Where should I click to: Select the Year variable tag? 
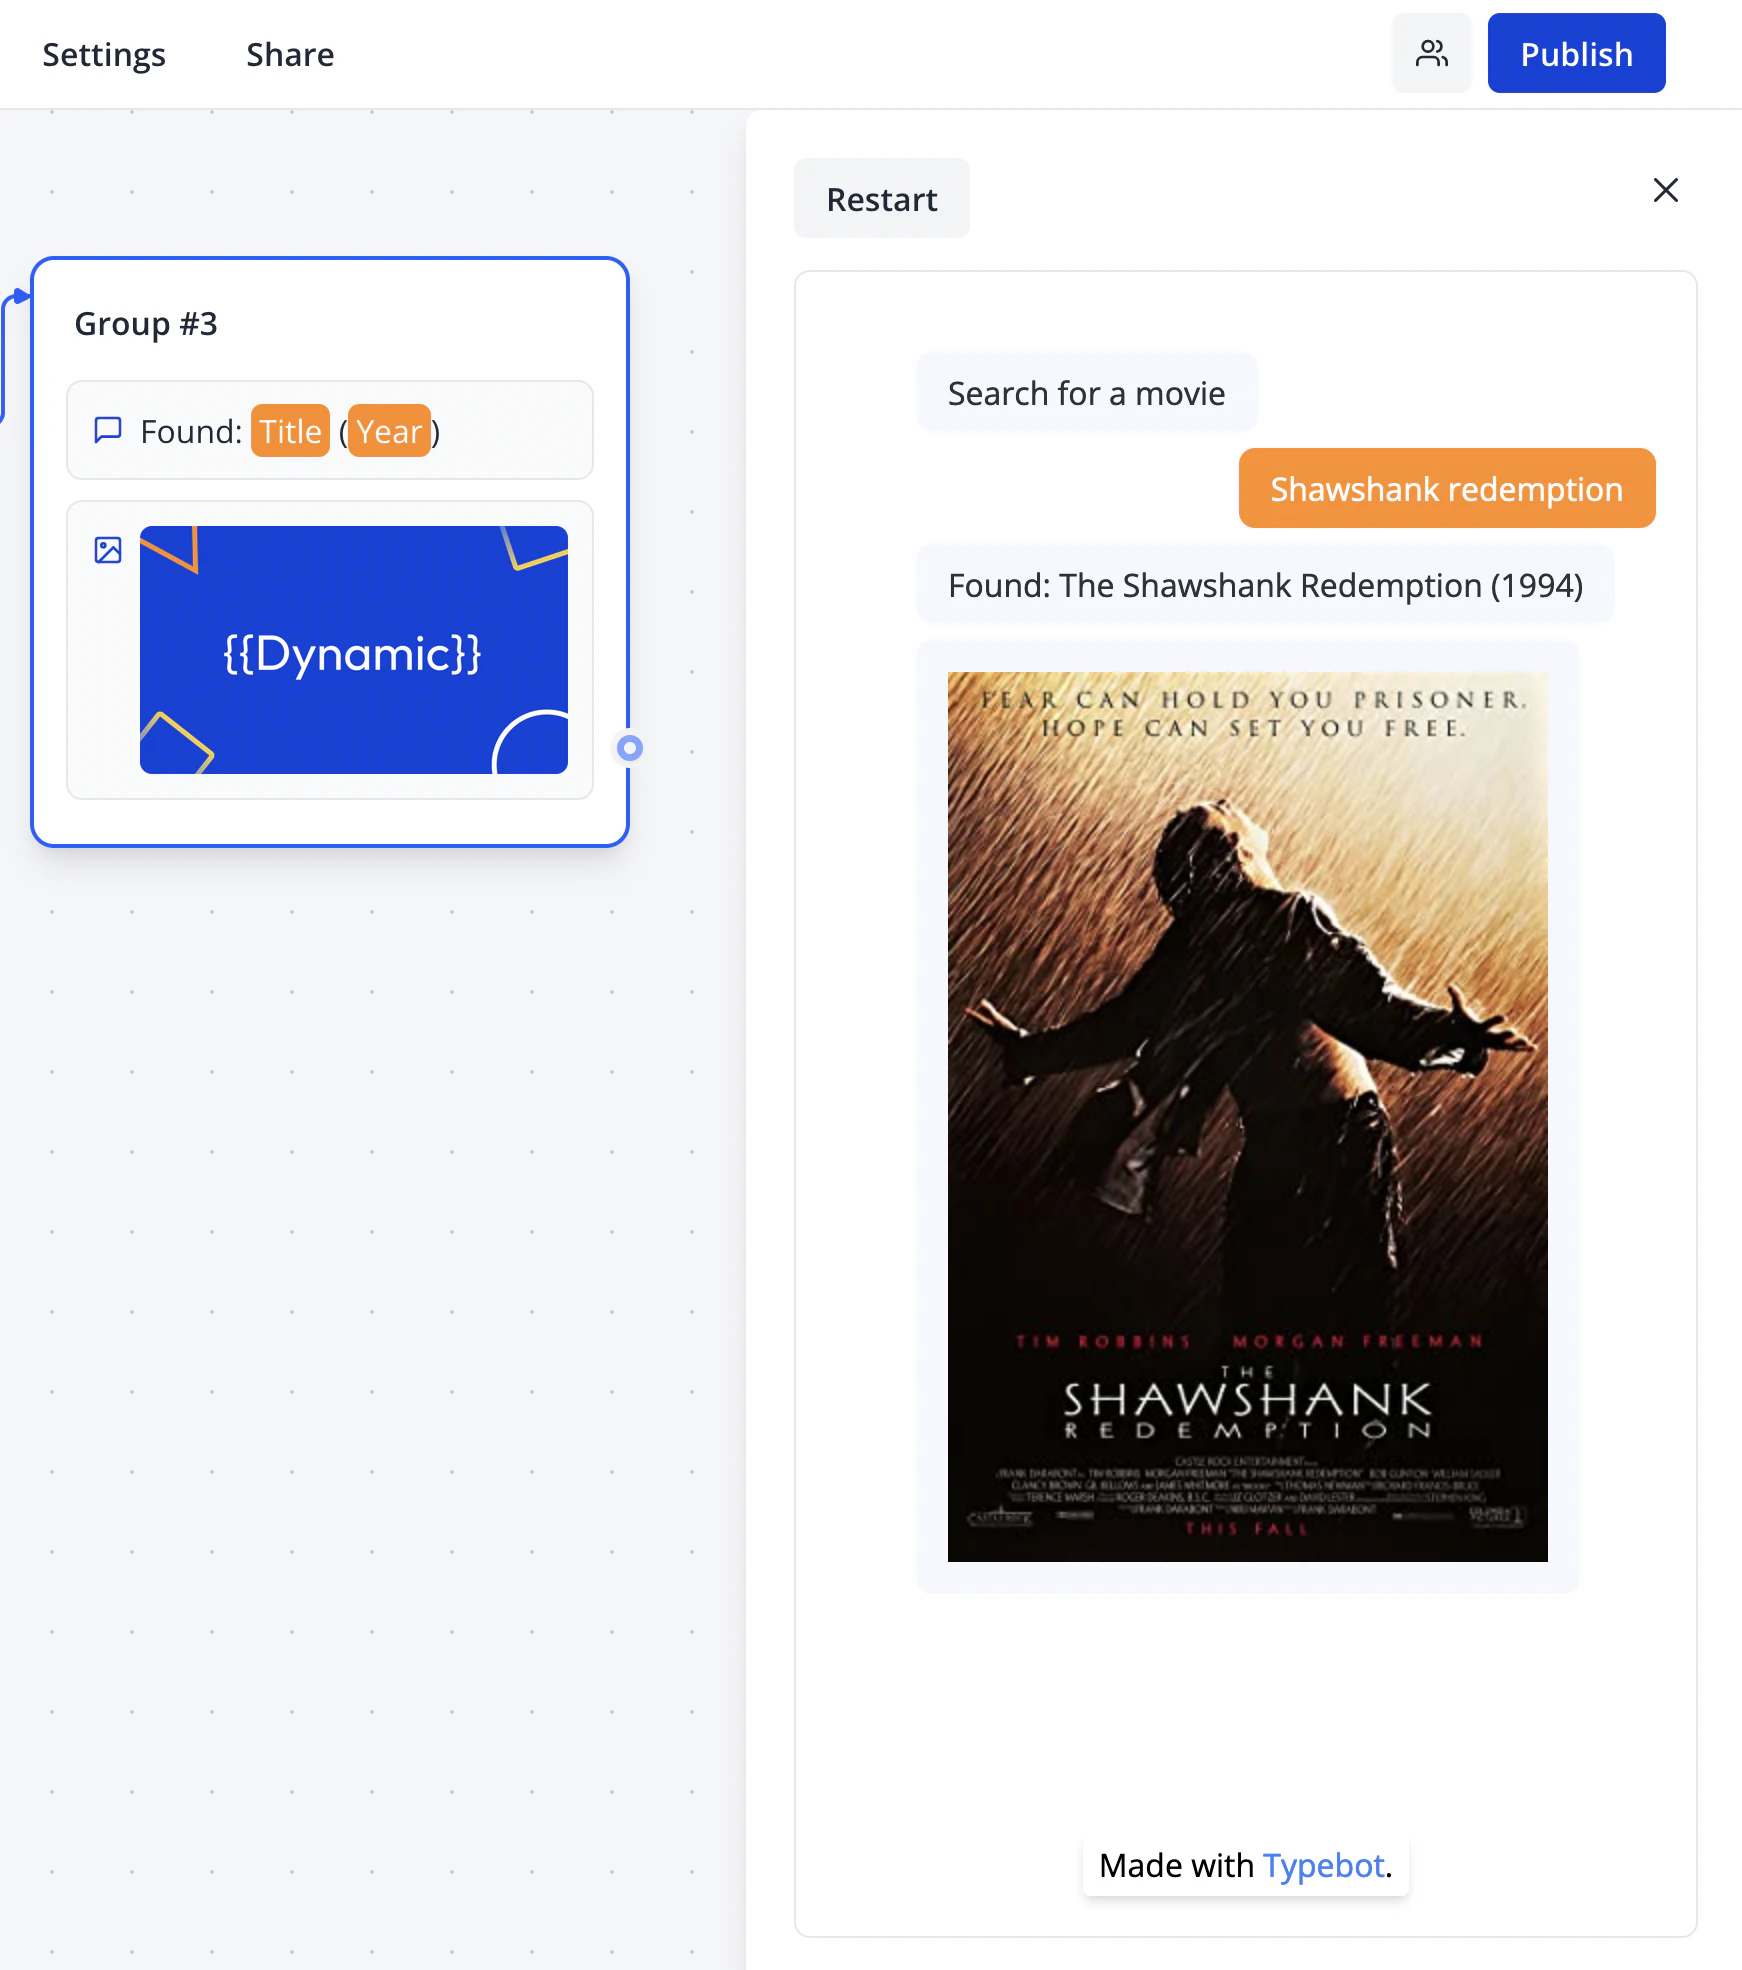click(x=389, y=431)
